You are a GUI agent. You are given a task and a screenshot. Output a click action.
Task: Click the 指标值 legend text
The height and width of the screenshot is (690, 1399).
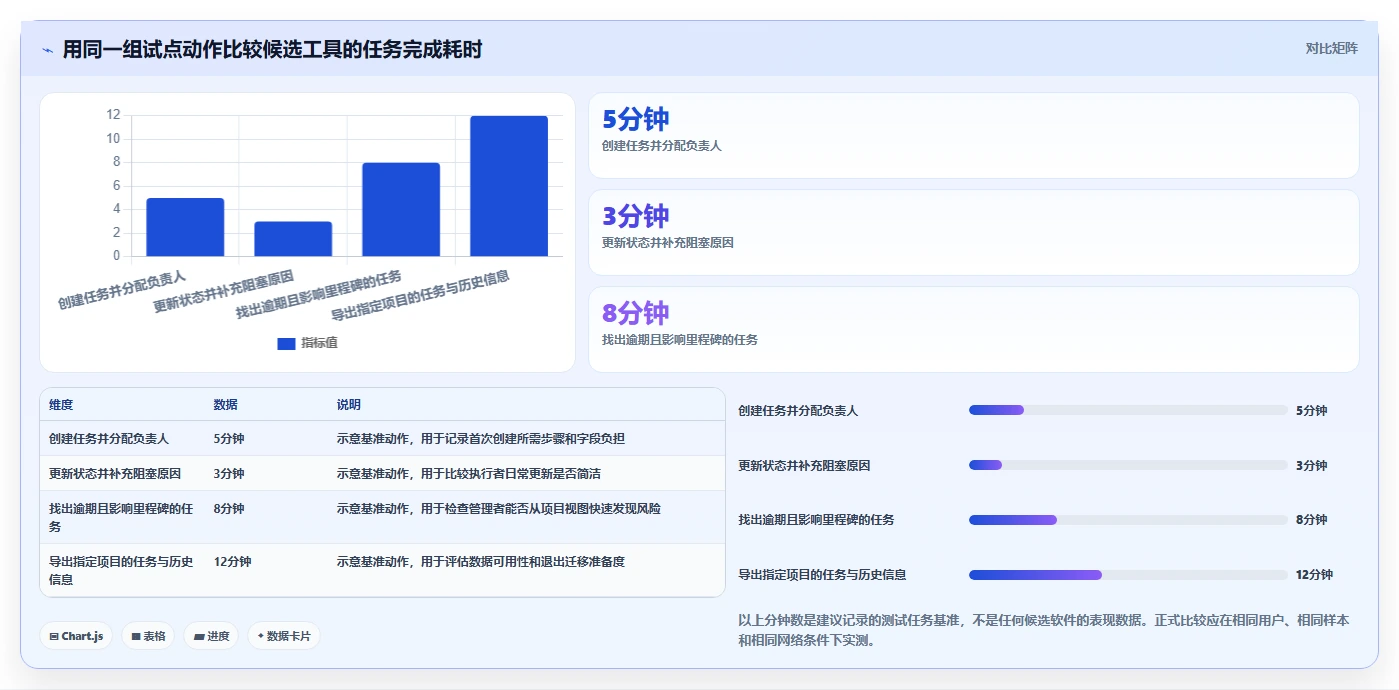click(319, 343)
